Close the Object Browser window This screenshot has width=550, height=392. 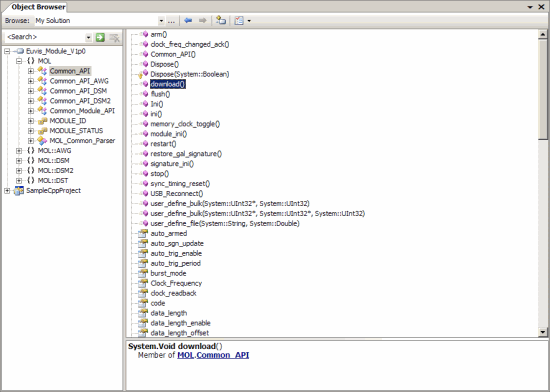(x=541, y=7)
